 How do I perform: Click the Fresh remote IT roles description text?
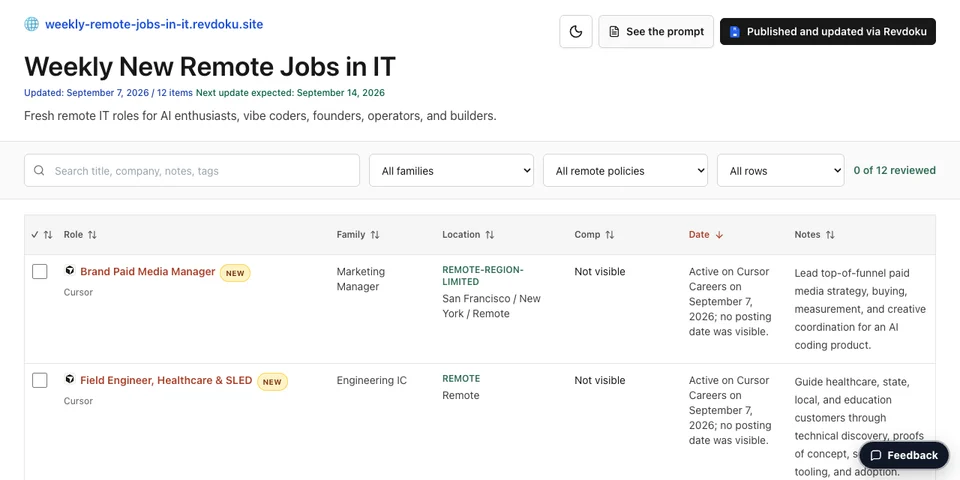[260, 116]
